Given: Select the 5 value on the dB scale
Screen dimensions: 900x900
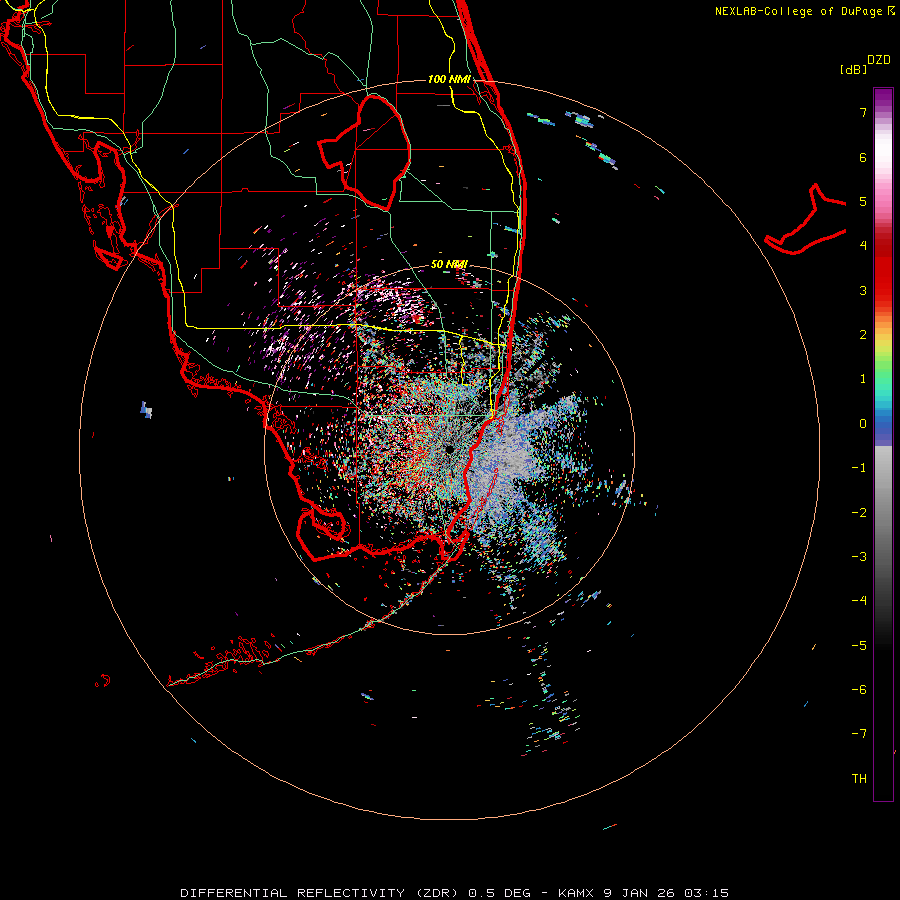Looking at the screenshot, I should [x=863, y=201].
